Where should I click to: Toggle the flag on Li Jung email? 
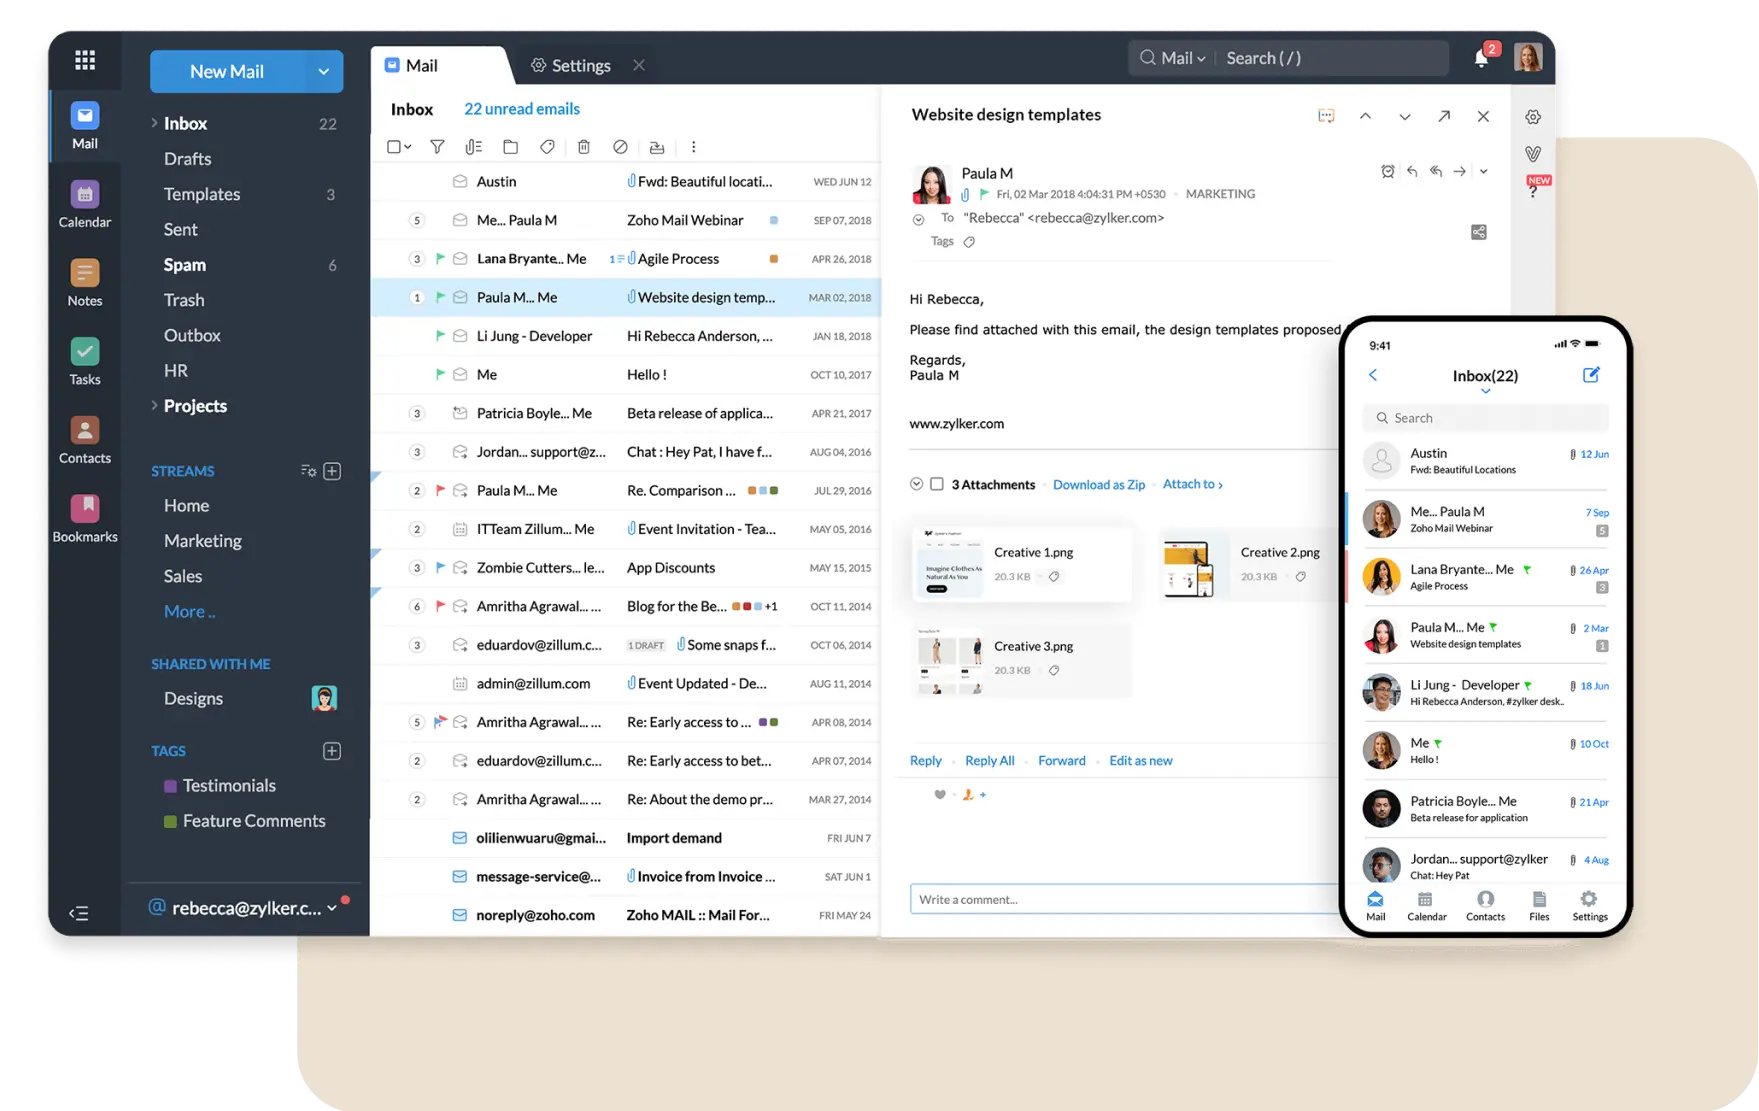(440, 336)
